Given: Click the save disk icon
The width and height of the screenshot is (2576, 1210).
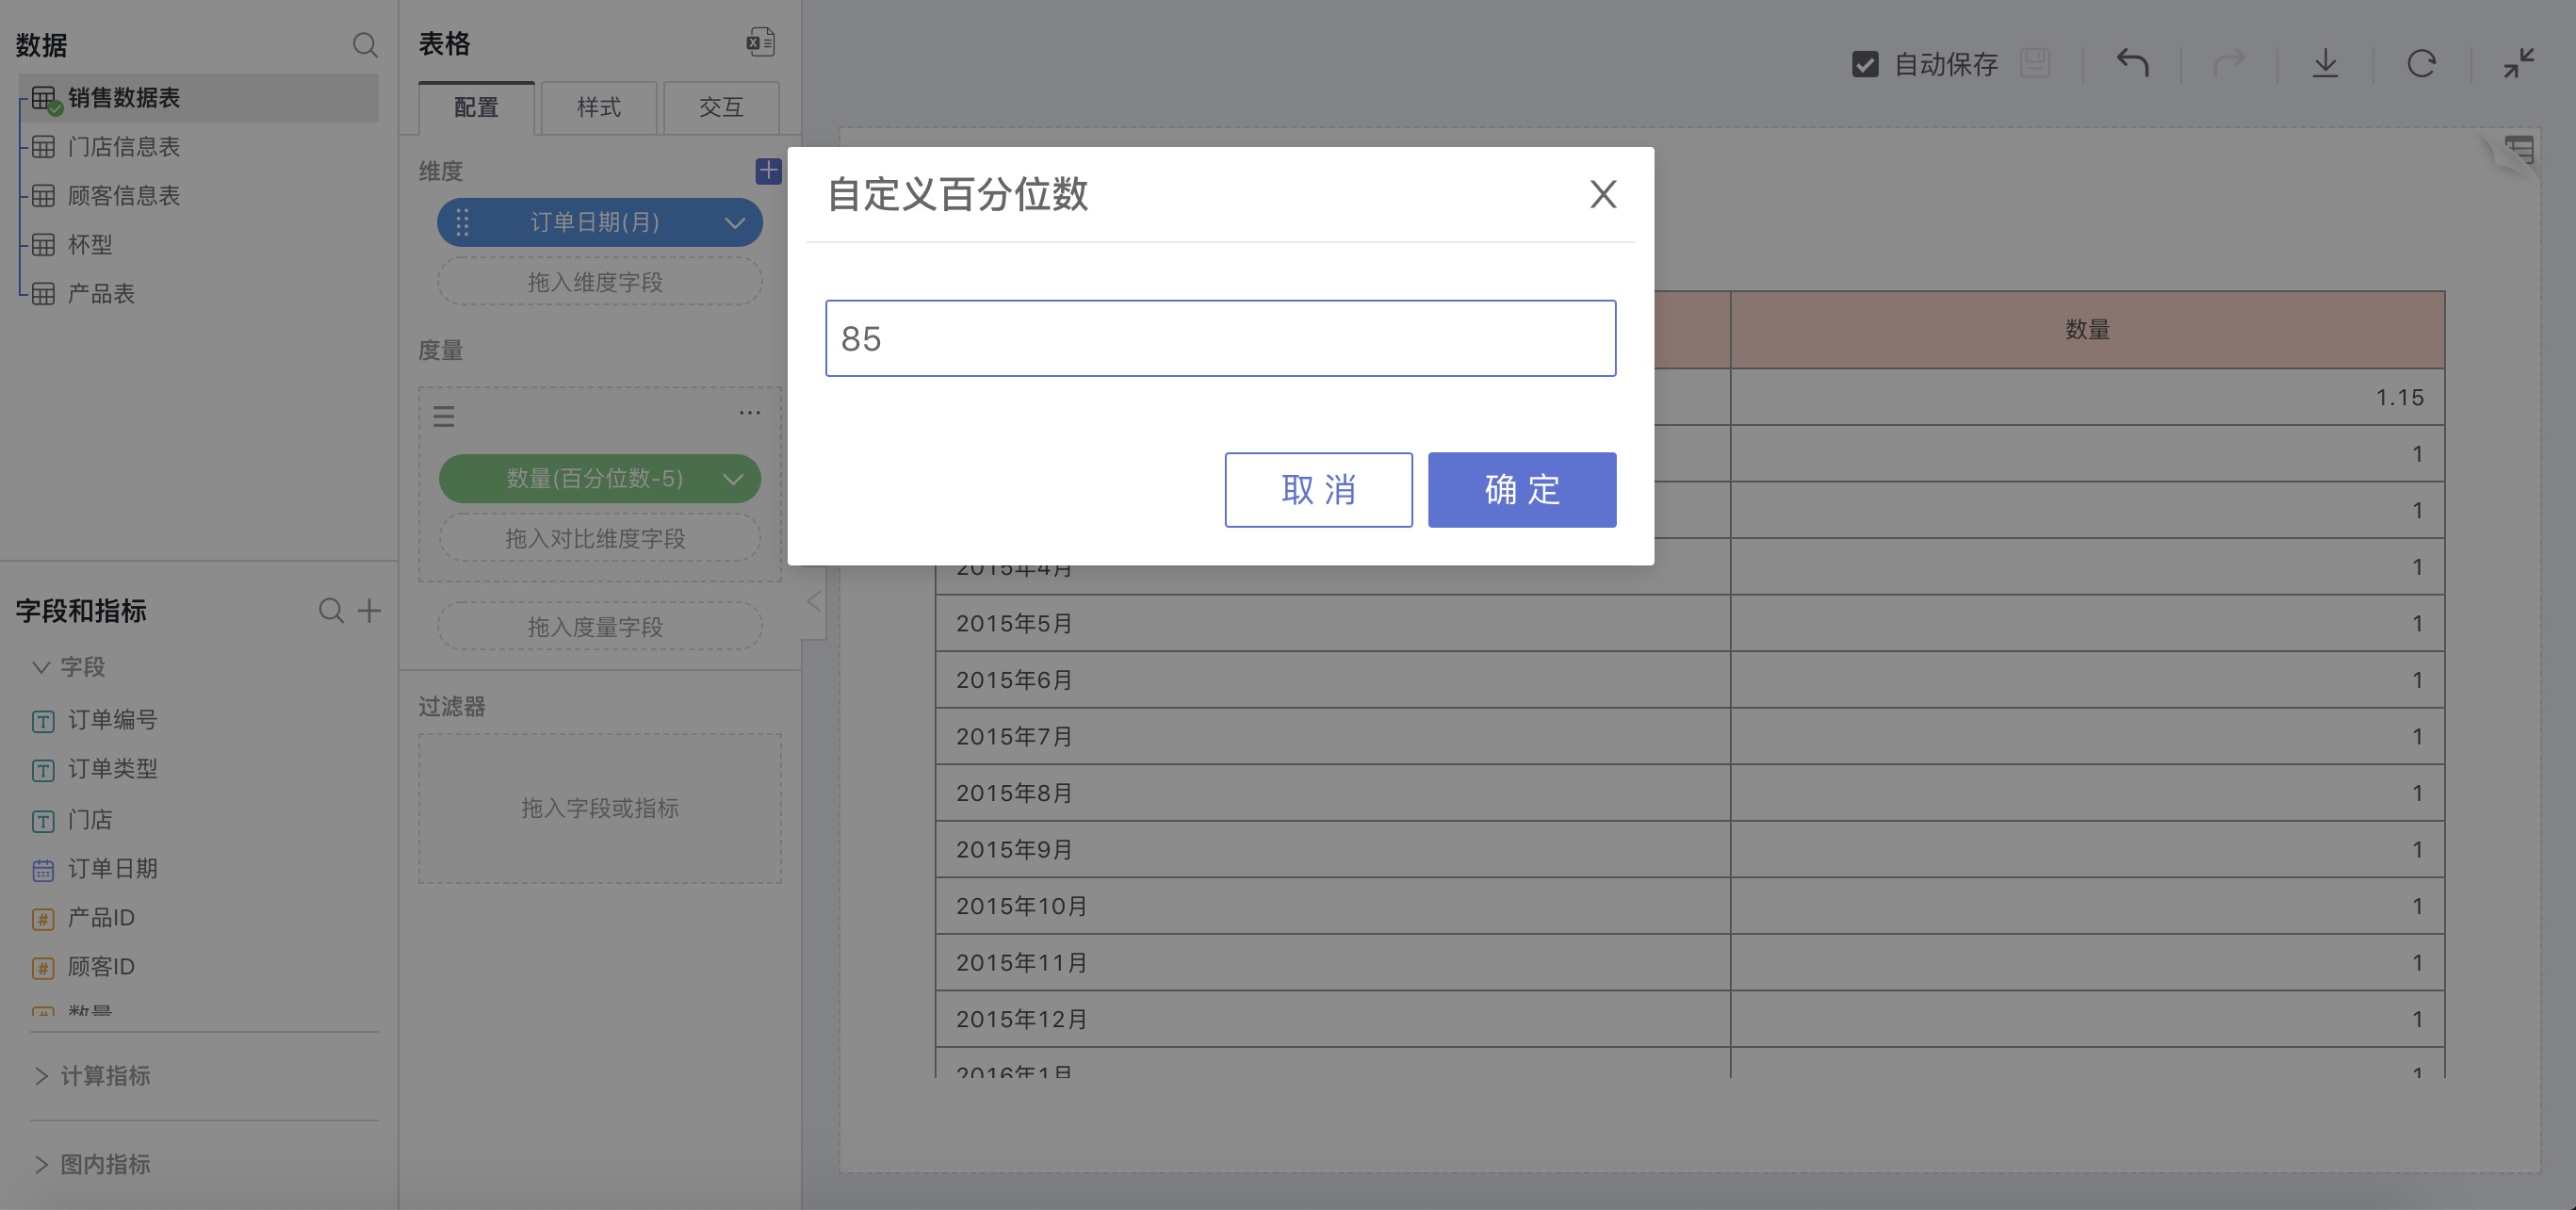Looking at the screenshot, I should click(x=2035, y=63).
